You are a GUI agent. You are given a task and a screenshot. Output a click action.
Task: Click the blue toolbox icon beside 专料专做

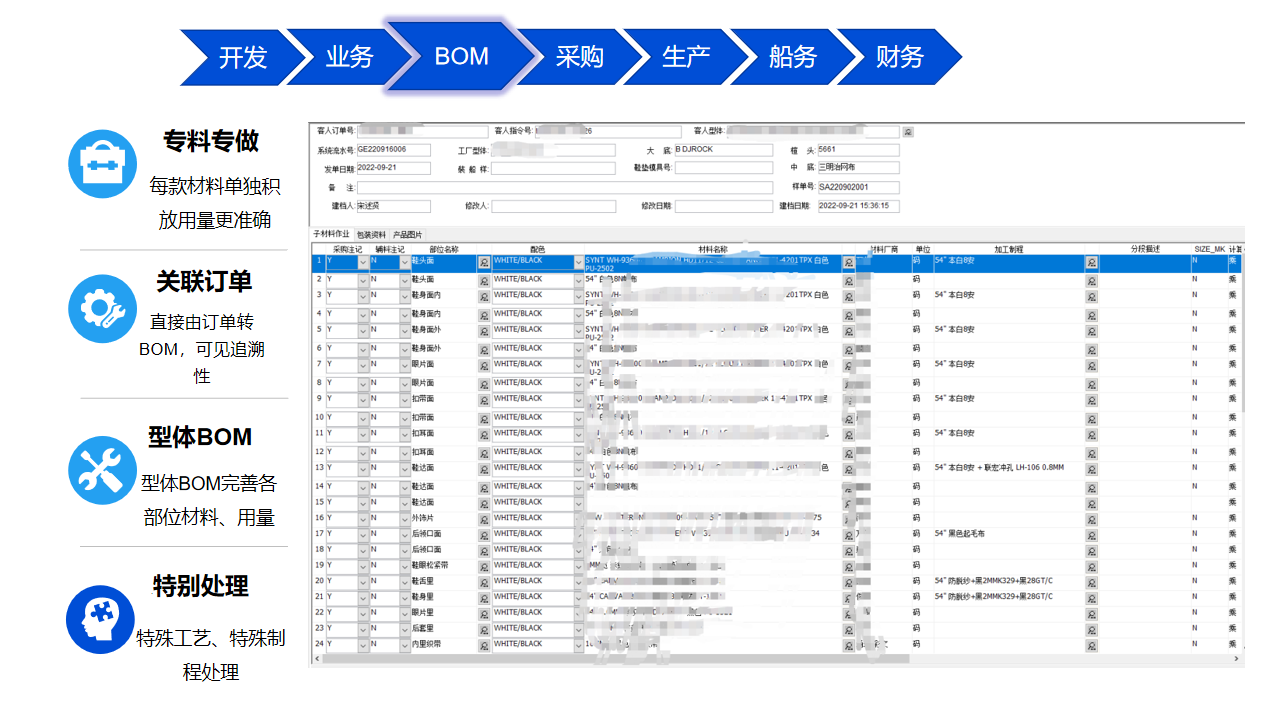tap(102, 164)
